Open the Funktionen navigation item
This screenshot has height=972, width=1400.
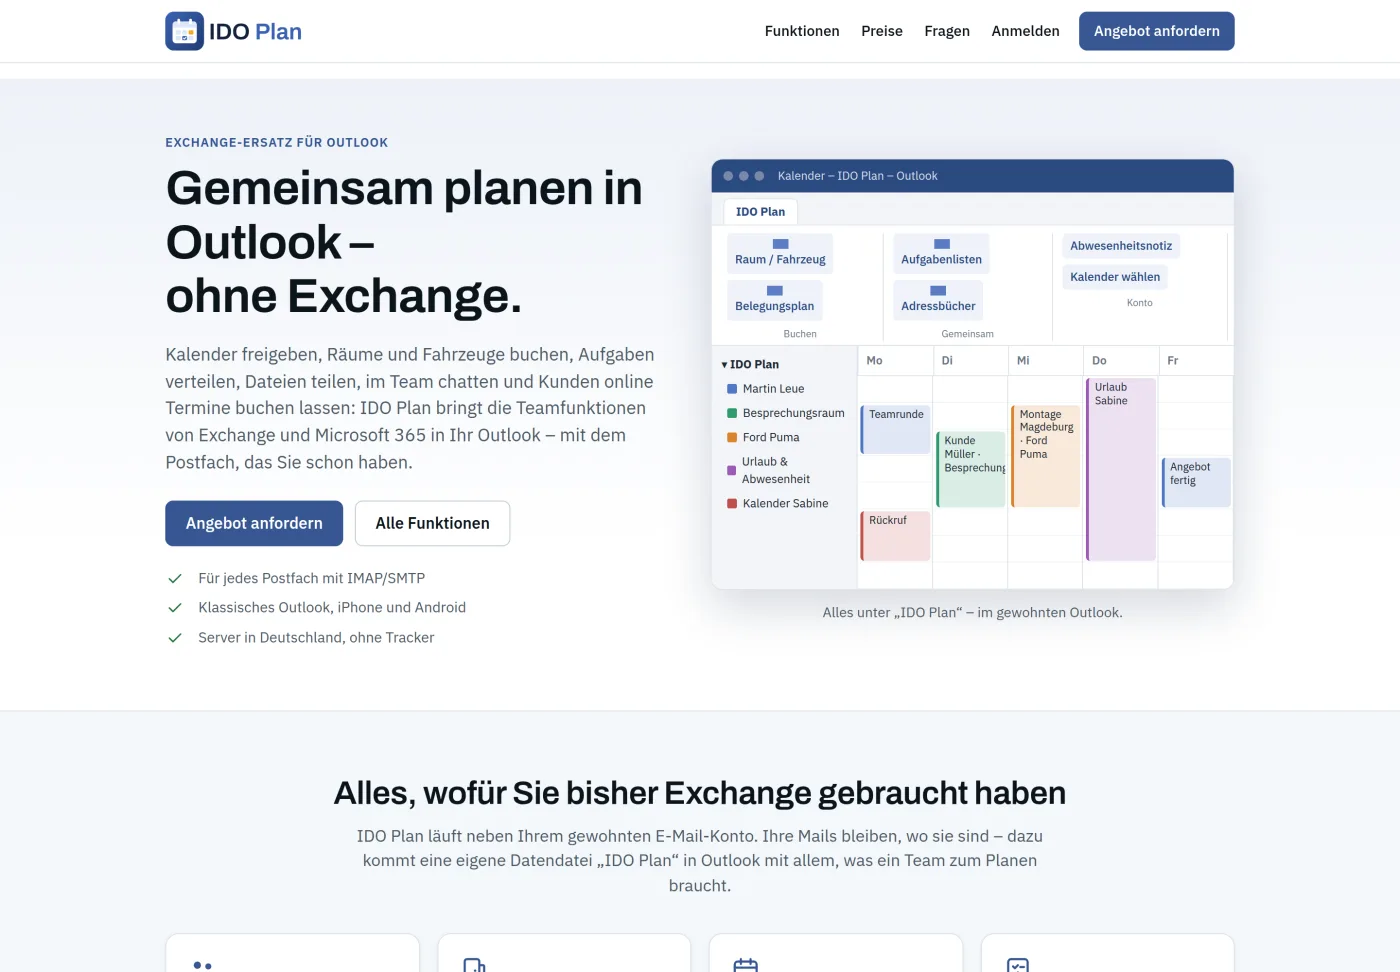802,31
